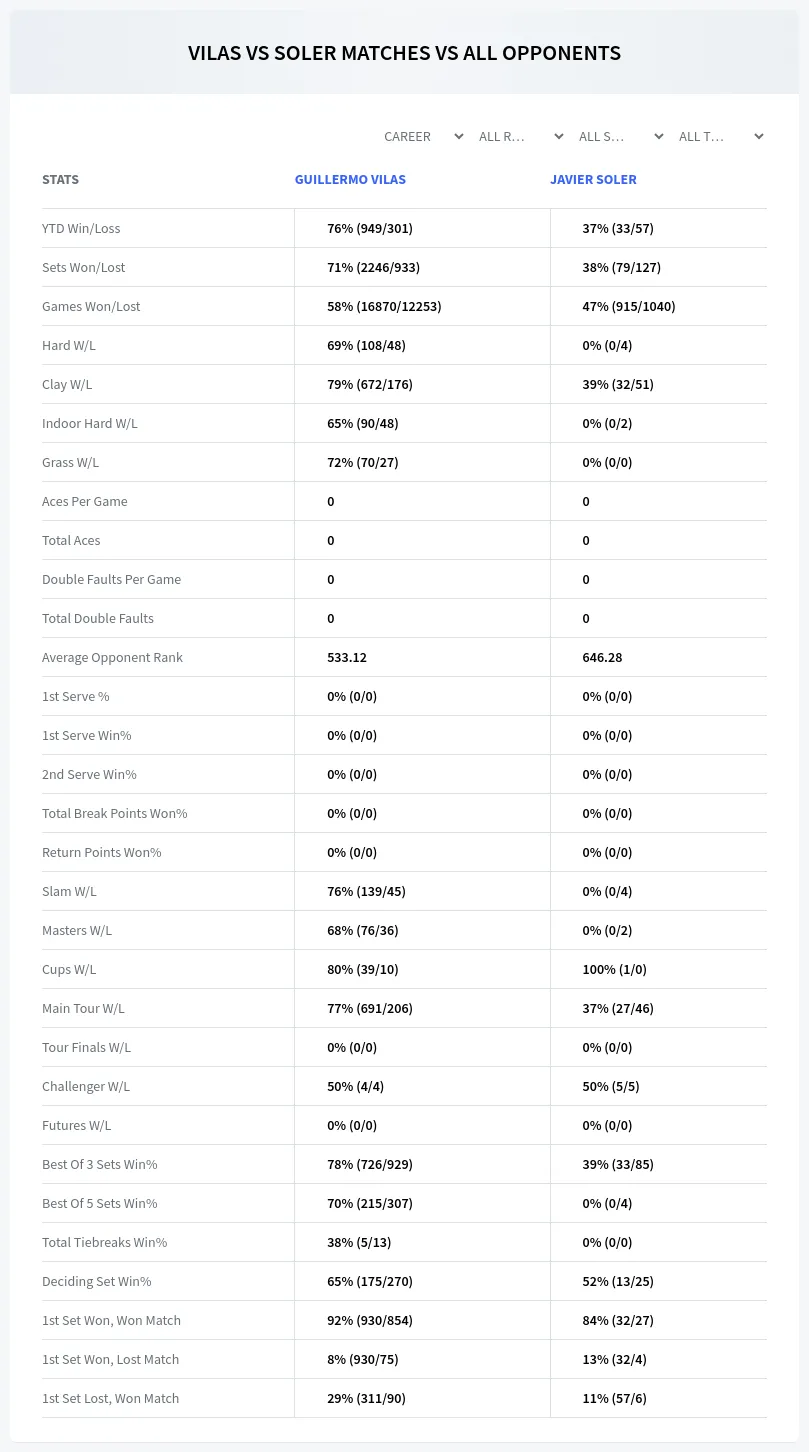Open the ALL S... filter dropdown
Viewport: 809px width, 1452px height.
coord(620,136)
